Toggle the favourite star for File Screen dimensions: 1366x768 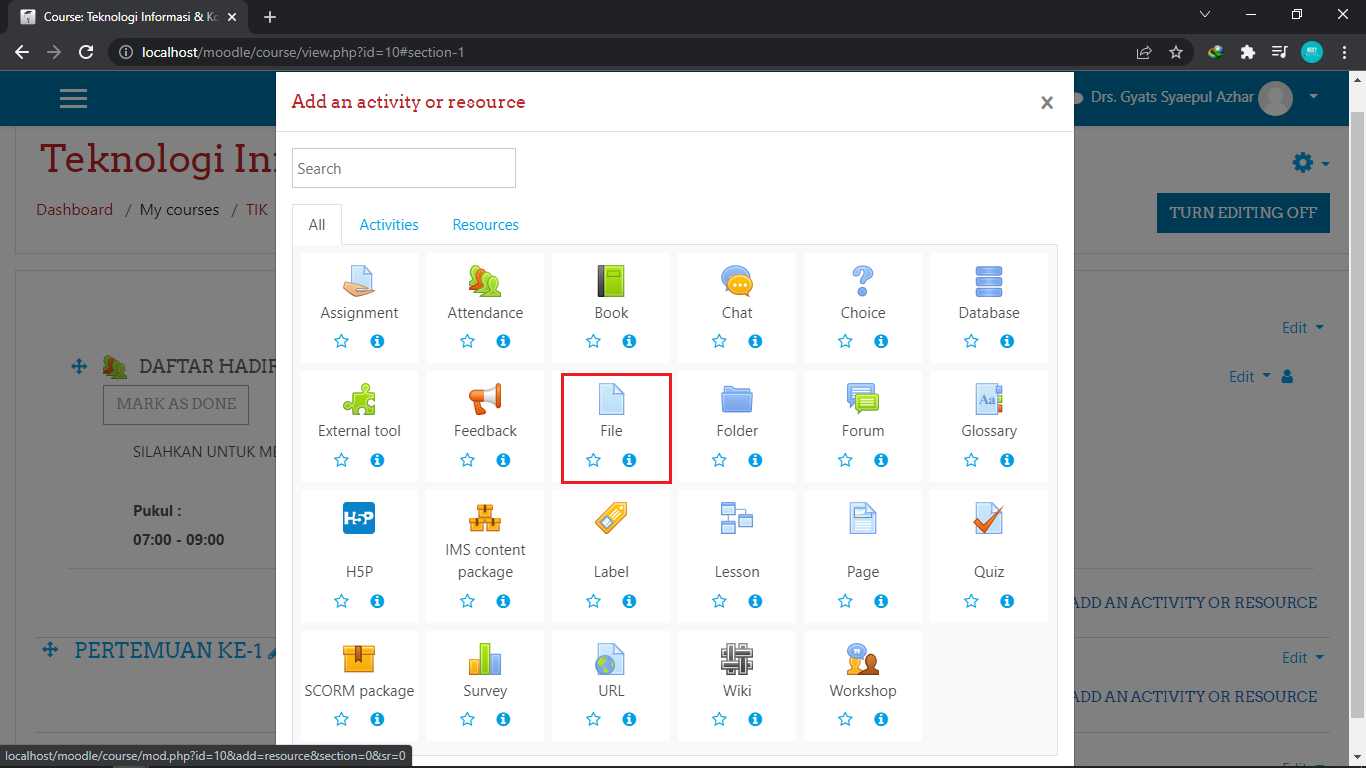(593, 460)
